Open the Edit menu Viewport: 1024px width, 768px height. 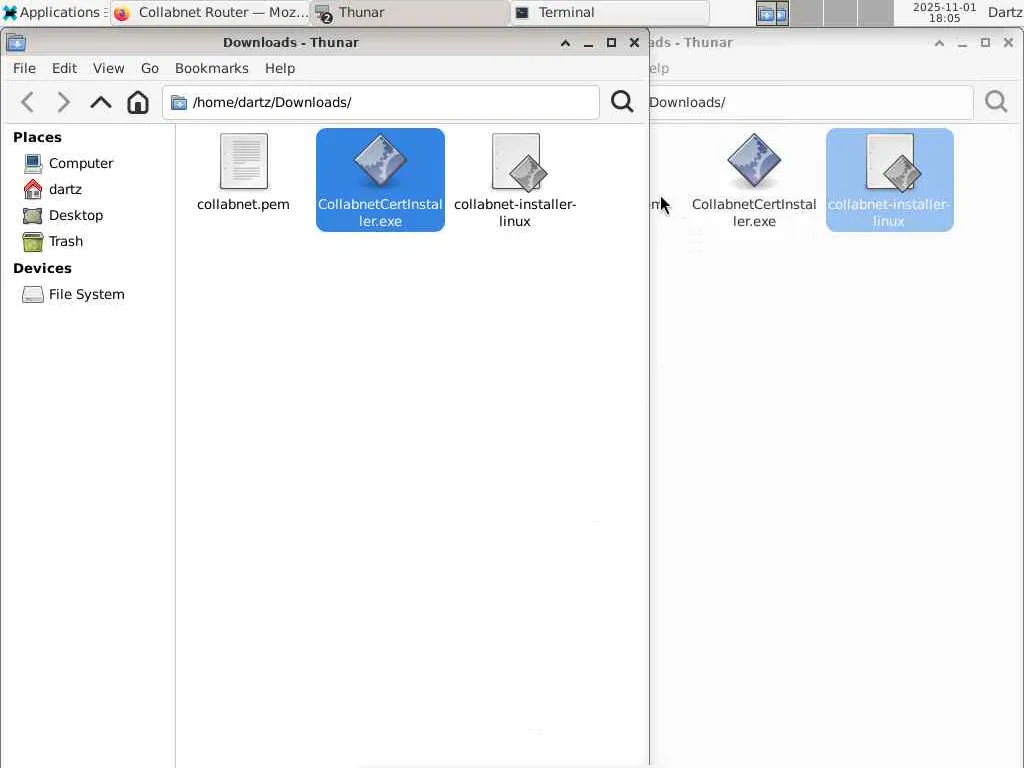pos(64,68)
